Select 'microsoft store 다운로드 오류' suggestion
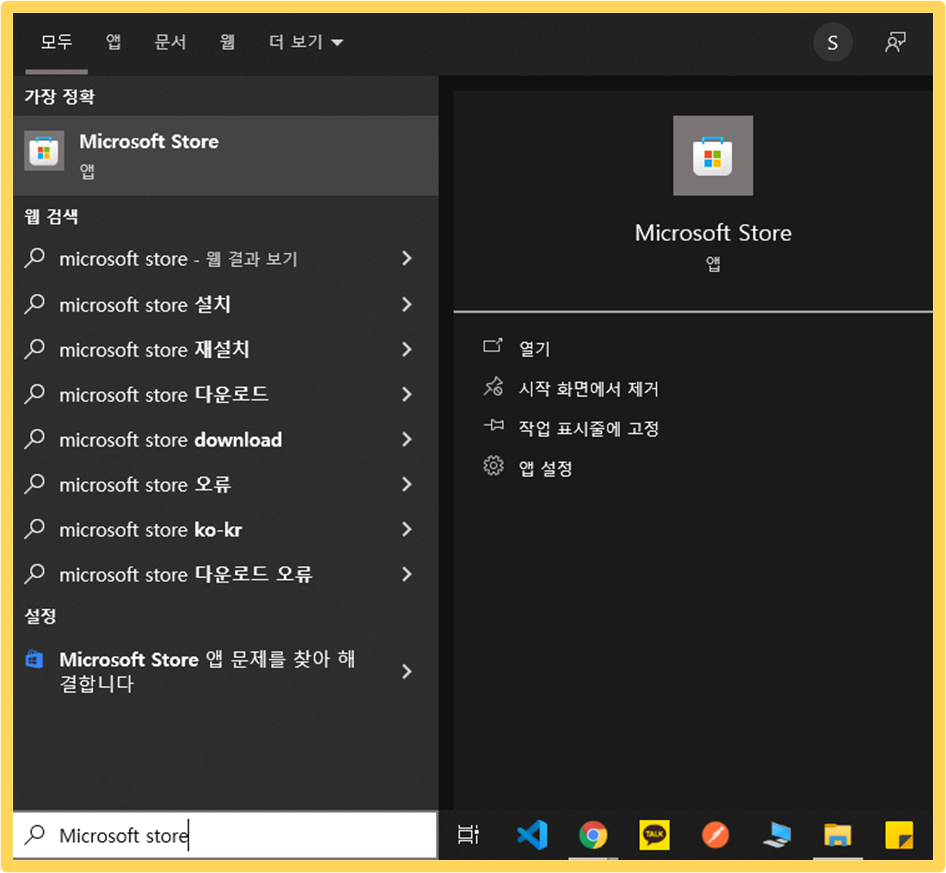 pos(226,574)
